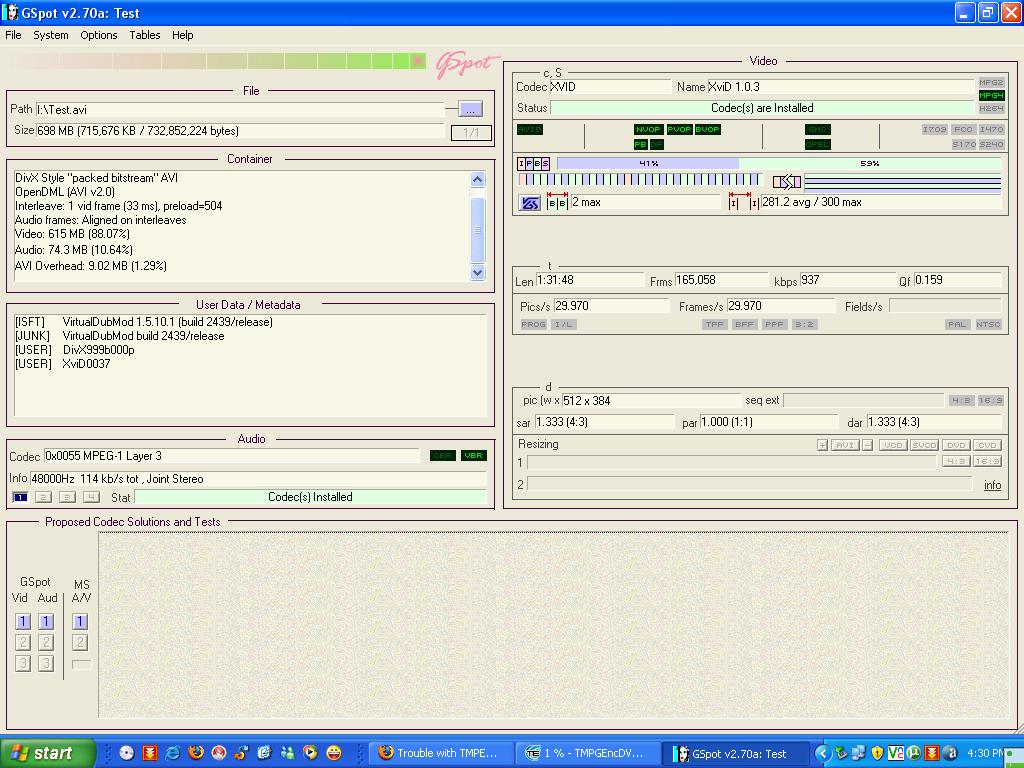Click the frame sequence arrow icon
The height and width of the screenshot is (768, 1024).
click(x=786, y=181)
